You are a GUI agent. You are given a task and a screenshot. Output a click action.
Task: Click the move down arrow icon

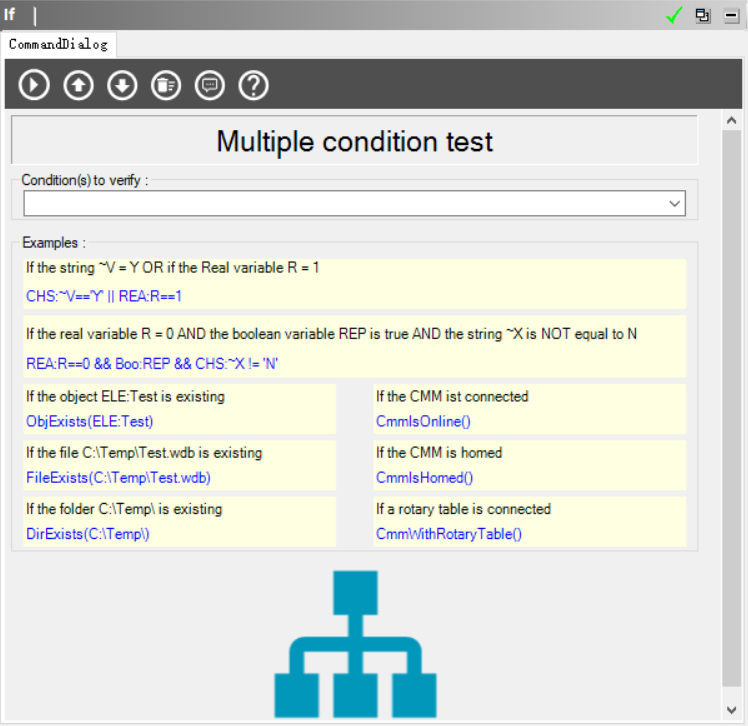122,85
